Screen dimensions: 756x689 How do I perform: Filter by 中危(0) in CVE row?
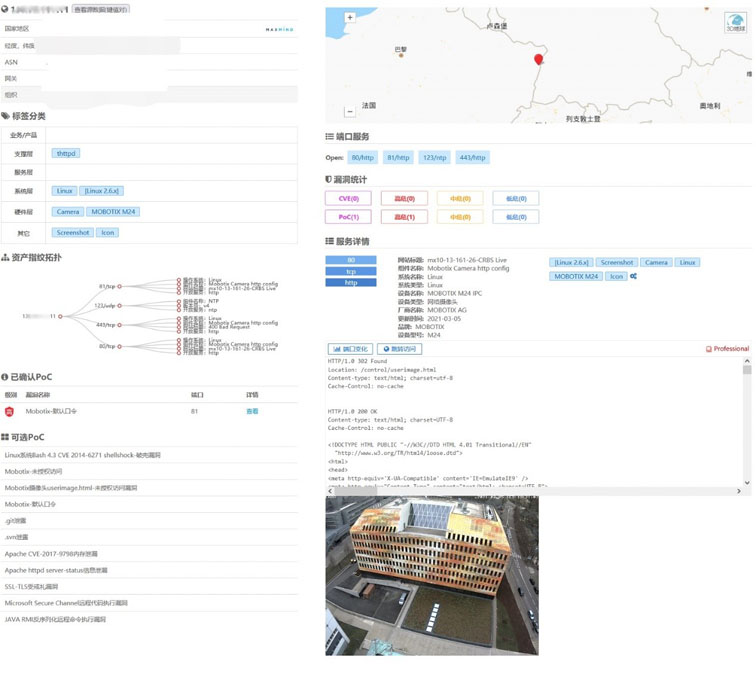click(460, 199)
